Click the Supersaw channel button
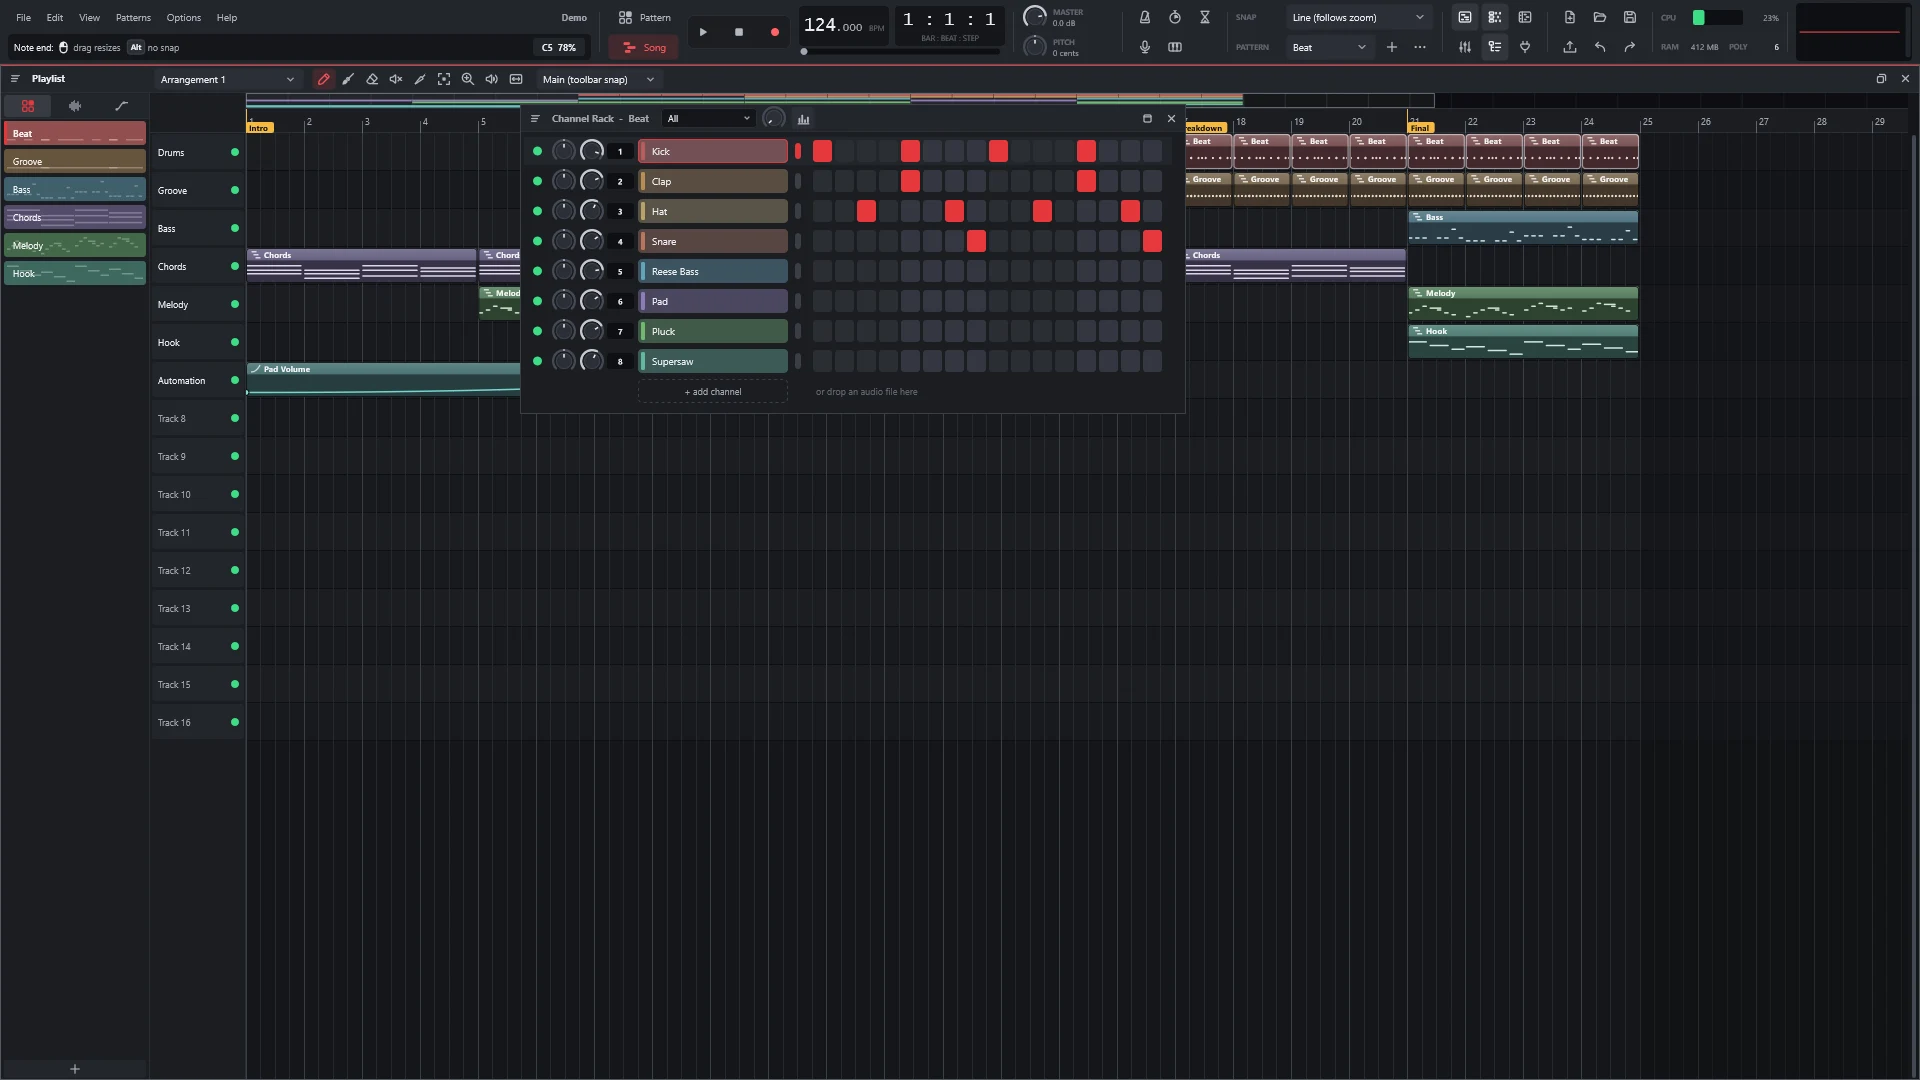The width and height of the screenshot is (1920, 1080). pos(713,361)
